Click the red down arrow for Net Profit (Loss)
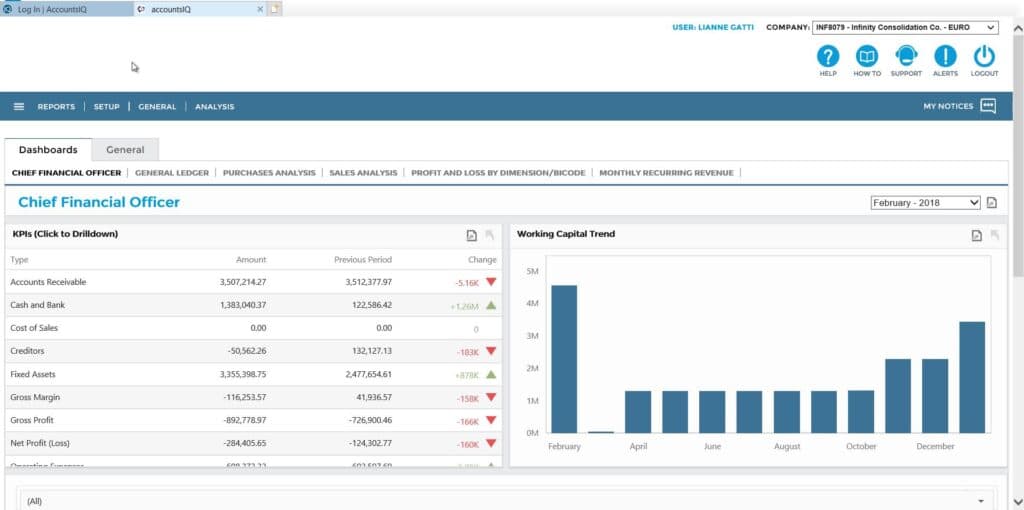The width and height of the screenshot is (1024, 510). [491, 443]
